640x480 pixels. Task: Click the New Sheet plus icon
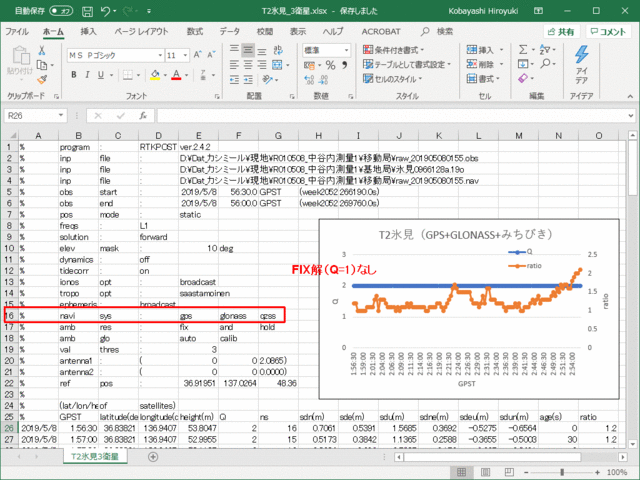(x=153, y=457)
